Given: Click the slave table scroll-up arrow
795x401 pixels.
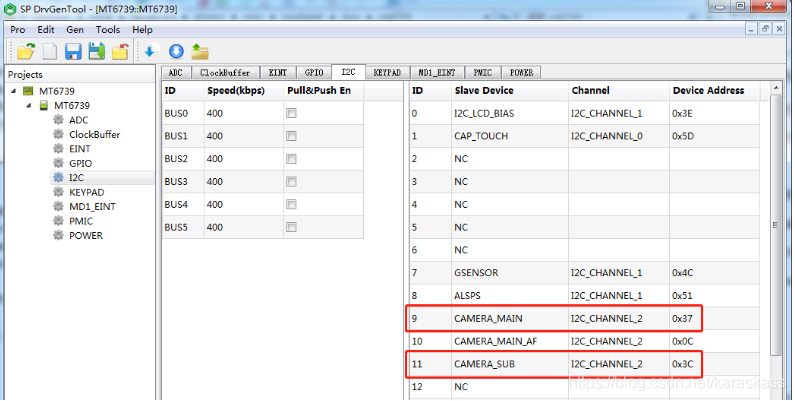Looking at the screenshot, I should tap(776, 88).
